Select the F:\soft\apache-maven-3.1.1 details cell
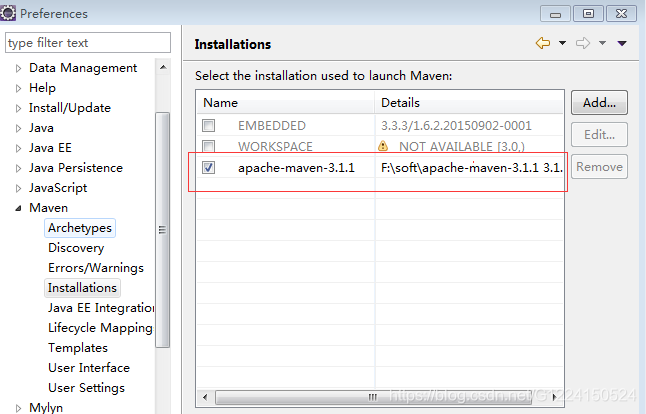 pyautogui.click(x=471, y=168)
